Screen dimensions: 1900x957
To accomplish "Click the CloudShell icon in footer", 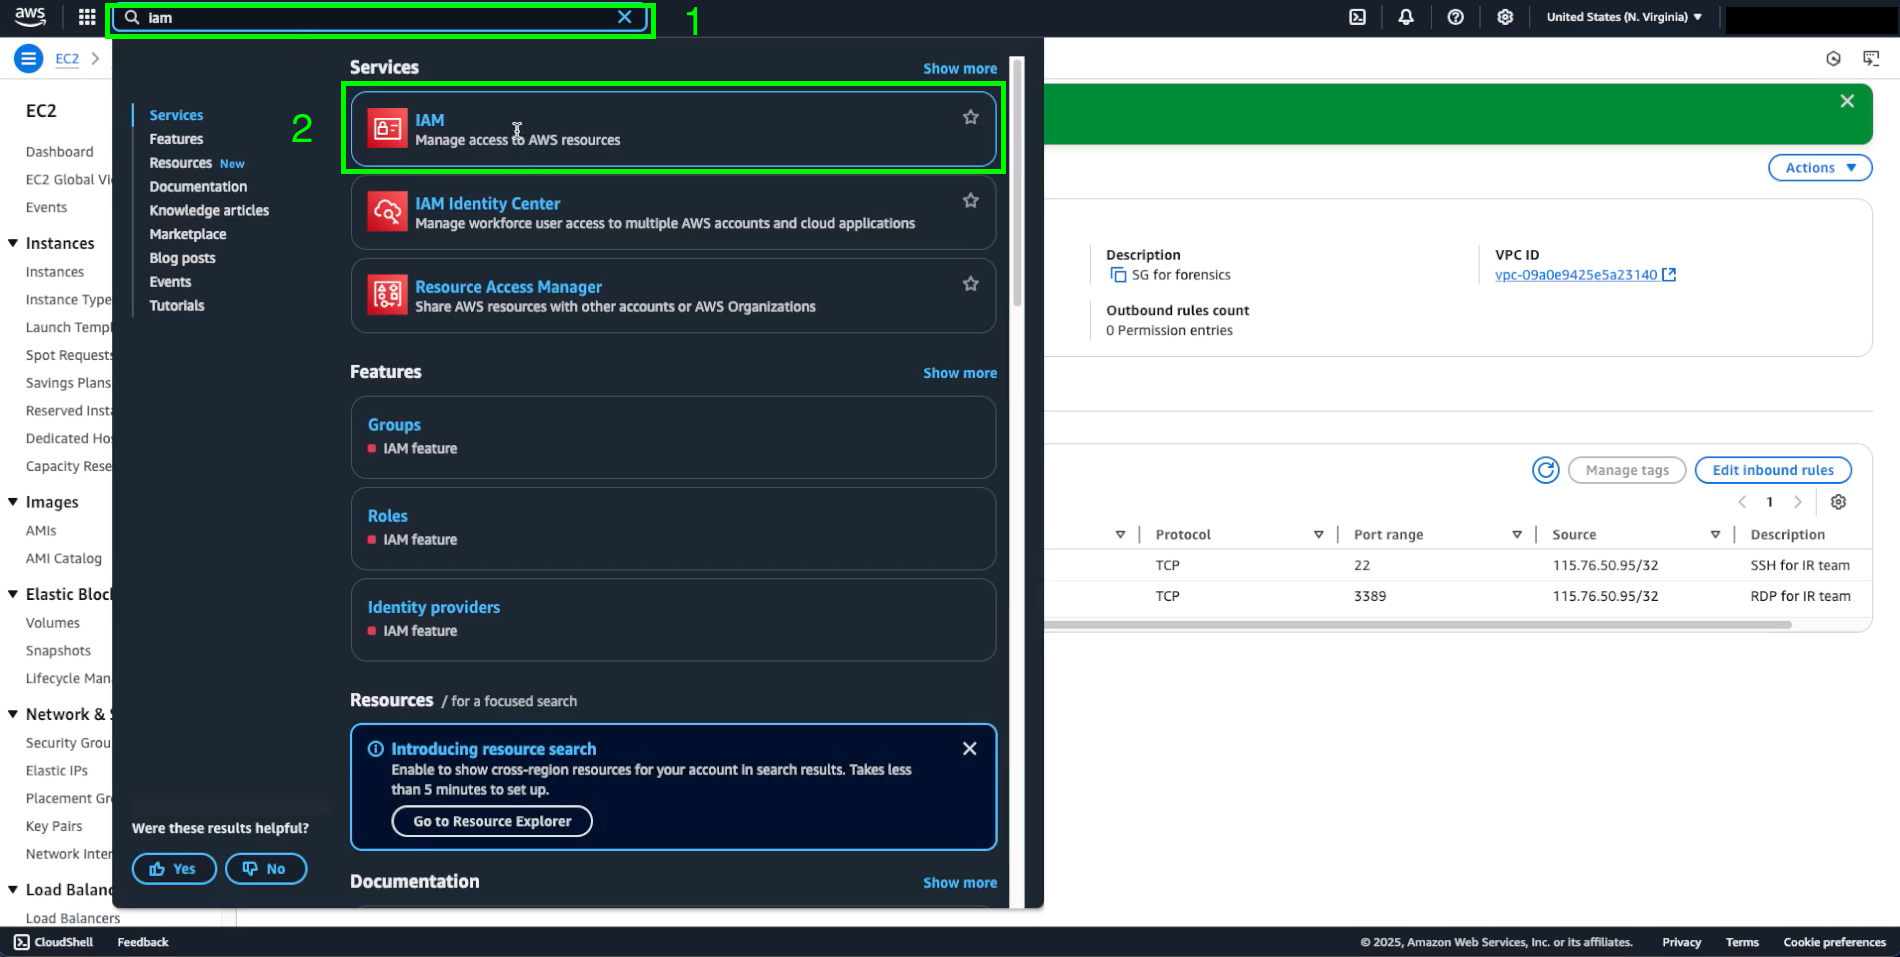I will [21, 942].
